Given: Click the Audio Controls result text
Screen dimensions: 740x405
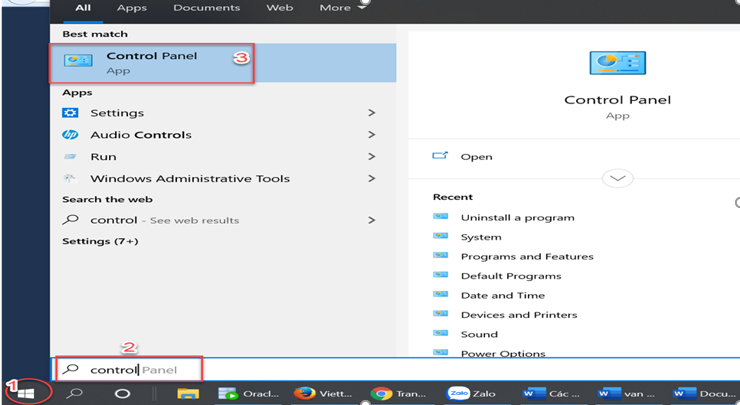Looking at the screenshot, I should (141, 135).
